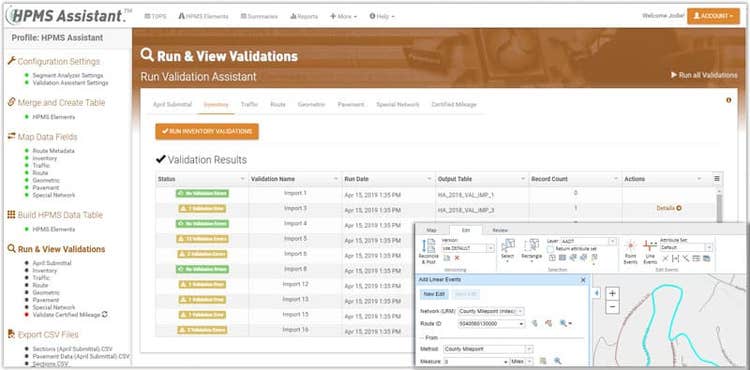The width and height of the screenshot is (750, 370).
Task: Open the Version dropdown
Action: pyautogui.click(x=490, y=248)
